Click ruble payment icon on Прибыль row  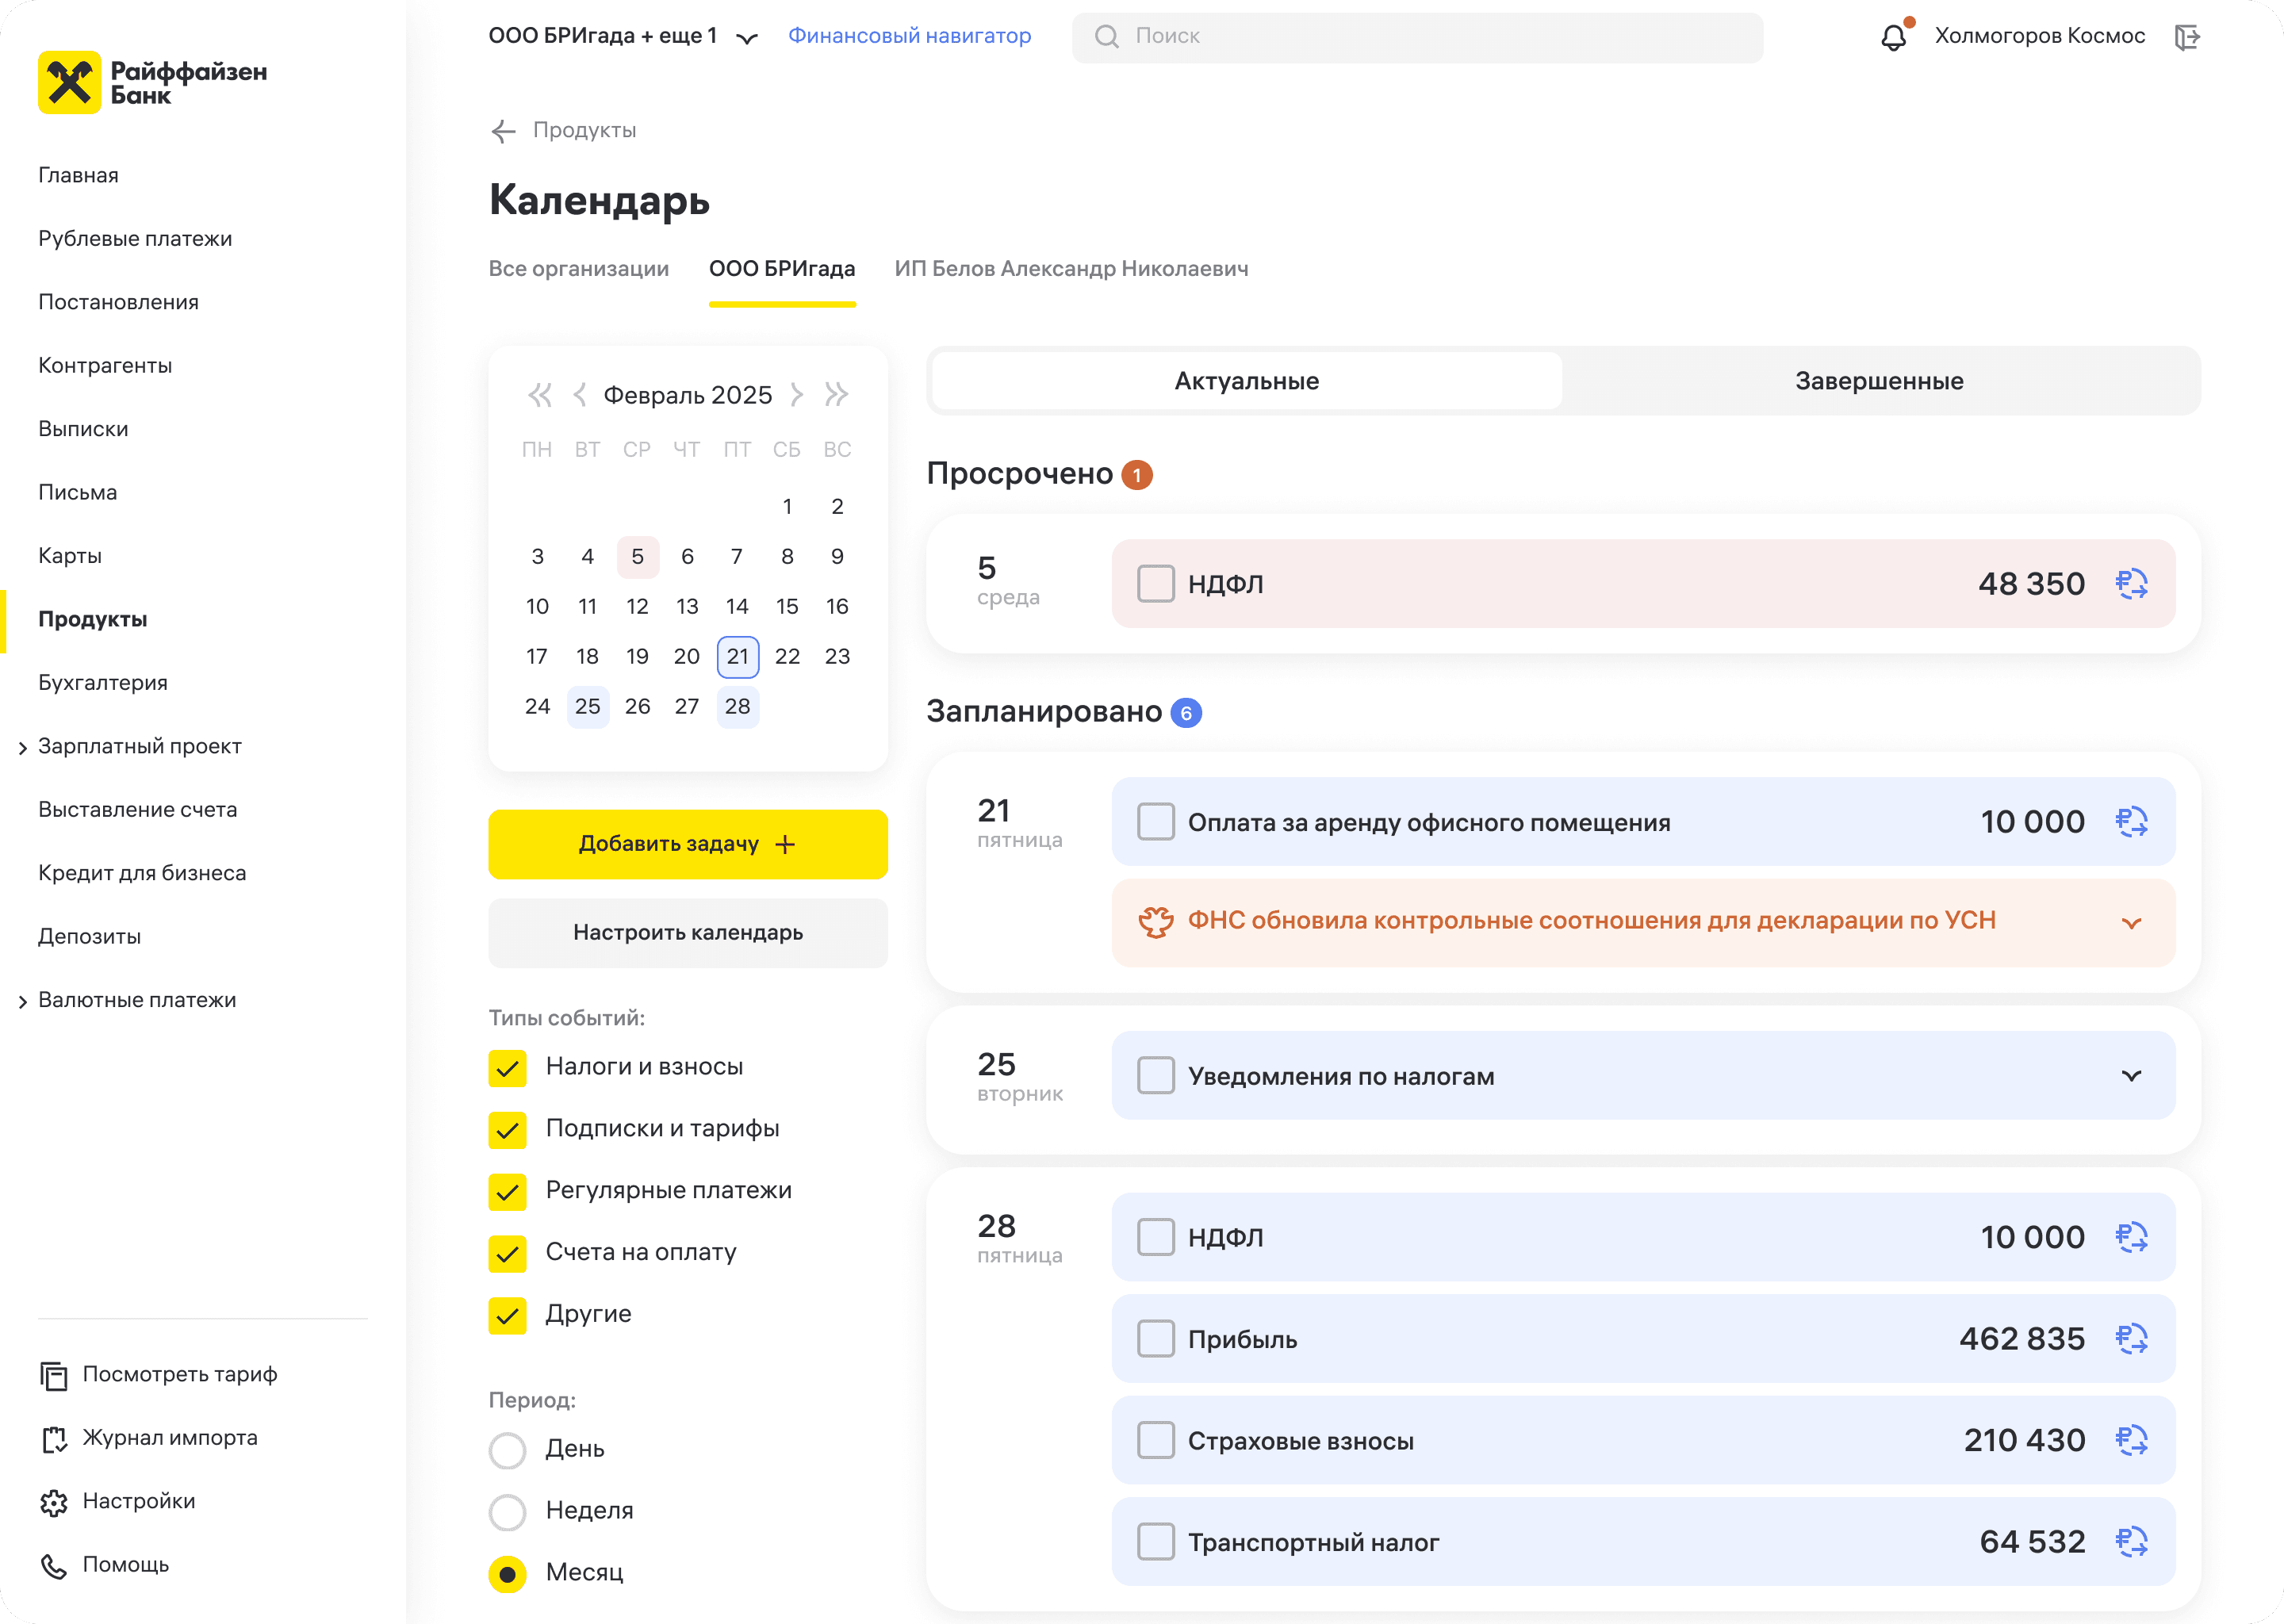tap(2131, 1339)
